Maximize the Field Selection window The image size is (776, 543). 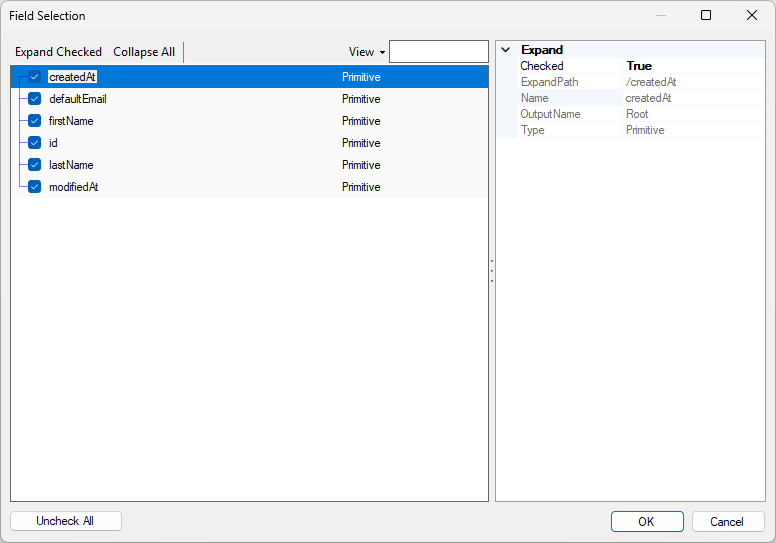(x=706, y=15)
